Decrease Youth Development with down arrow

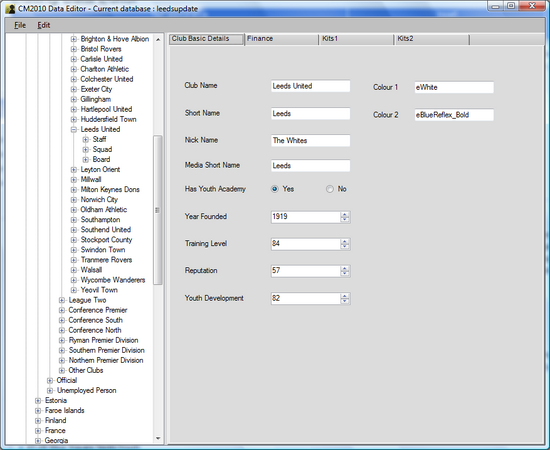coord(345,301)
